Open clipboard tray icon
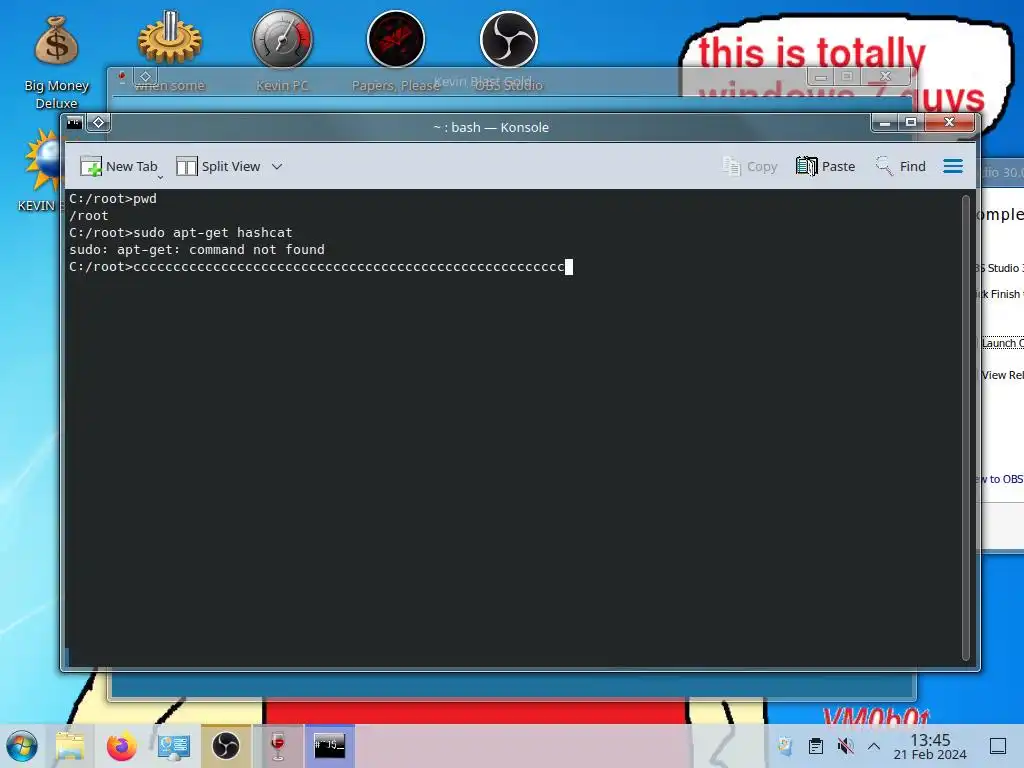 coord(815,746)
